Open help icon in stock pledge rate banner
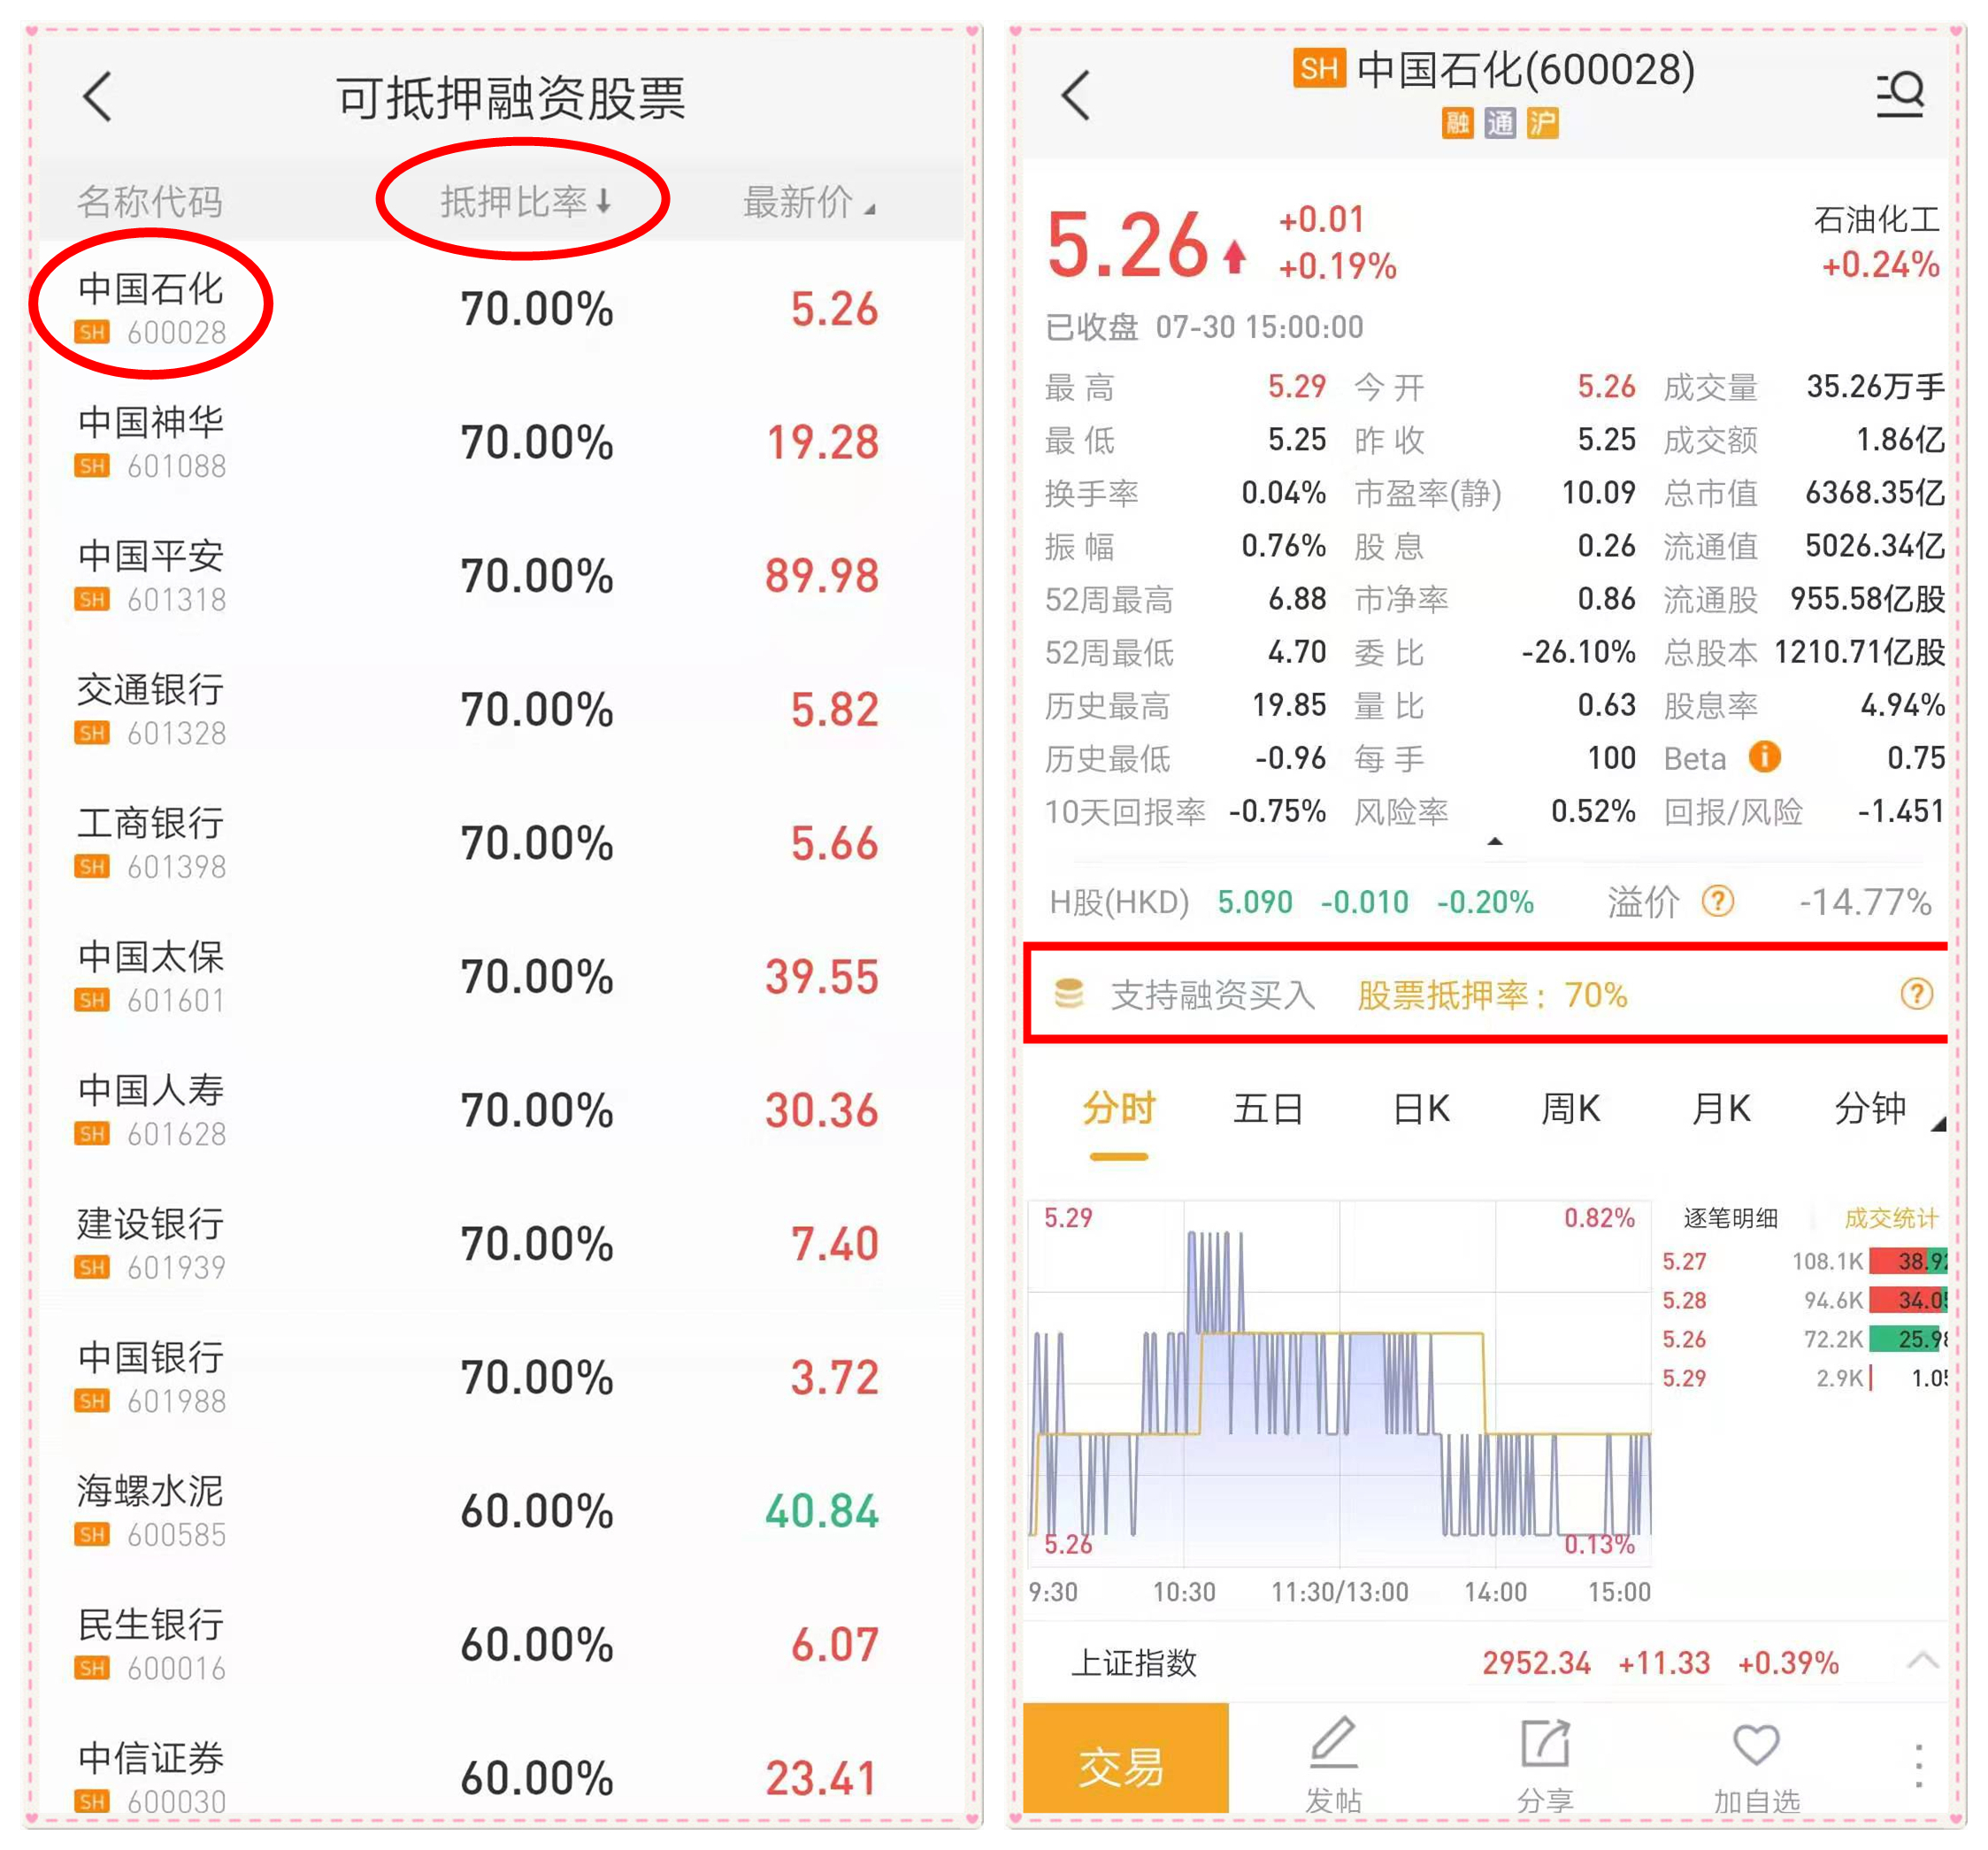 click(1916, 994)
